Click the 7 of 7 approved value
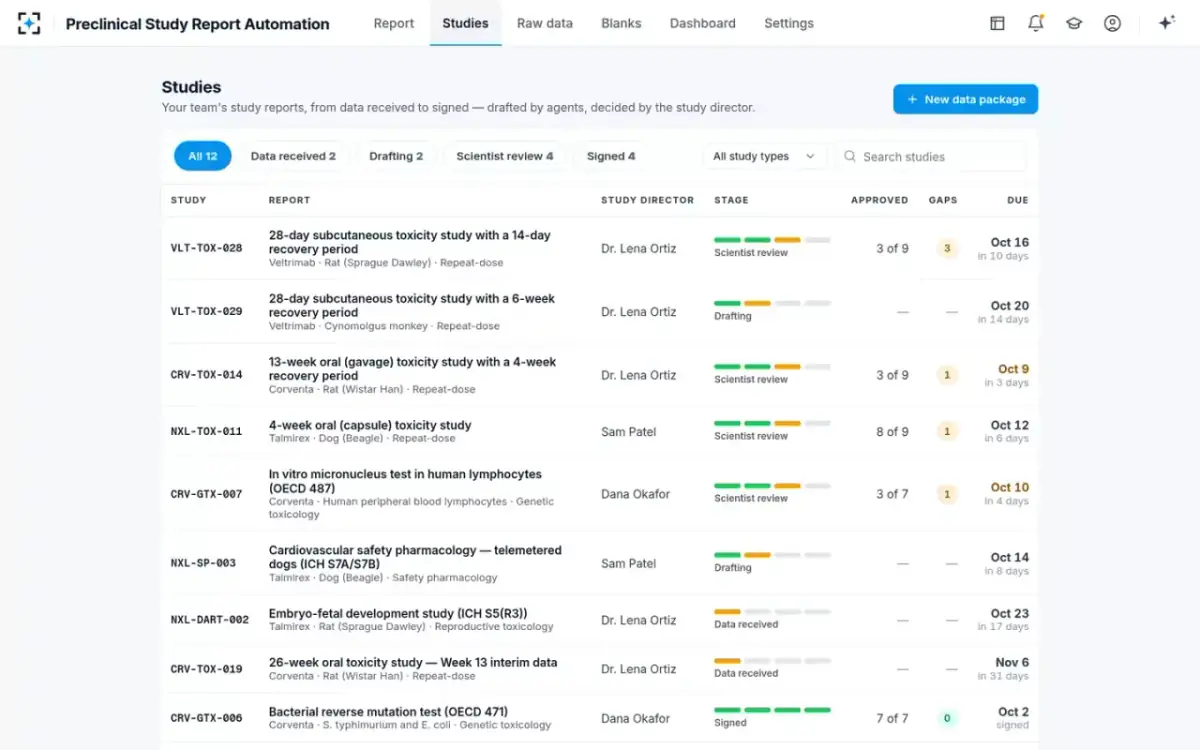This screenshot has height=750, width=1200. tap(892, 718)
